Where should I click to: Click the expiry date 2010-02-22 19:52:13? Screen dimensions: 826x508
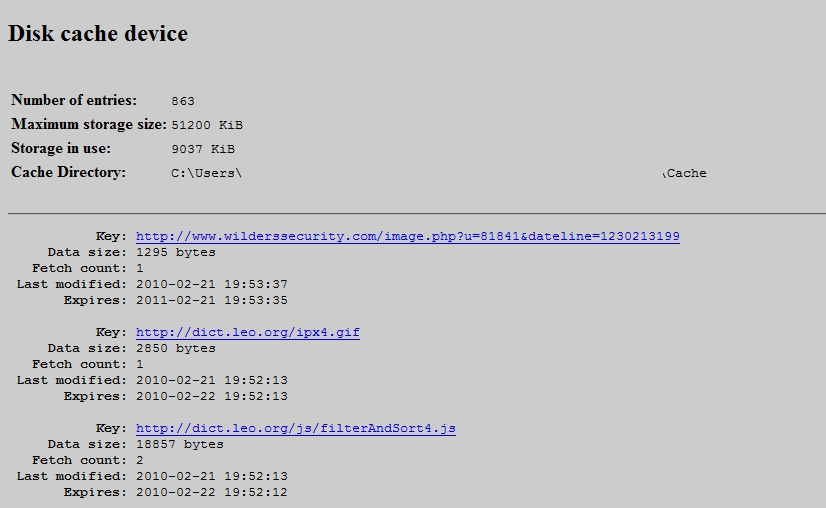(x=211, y=396)
